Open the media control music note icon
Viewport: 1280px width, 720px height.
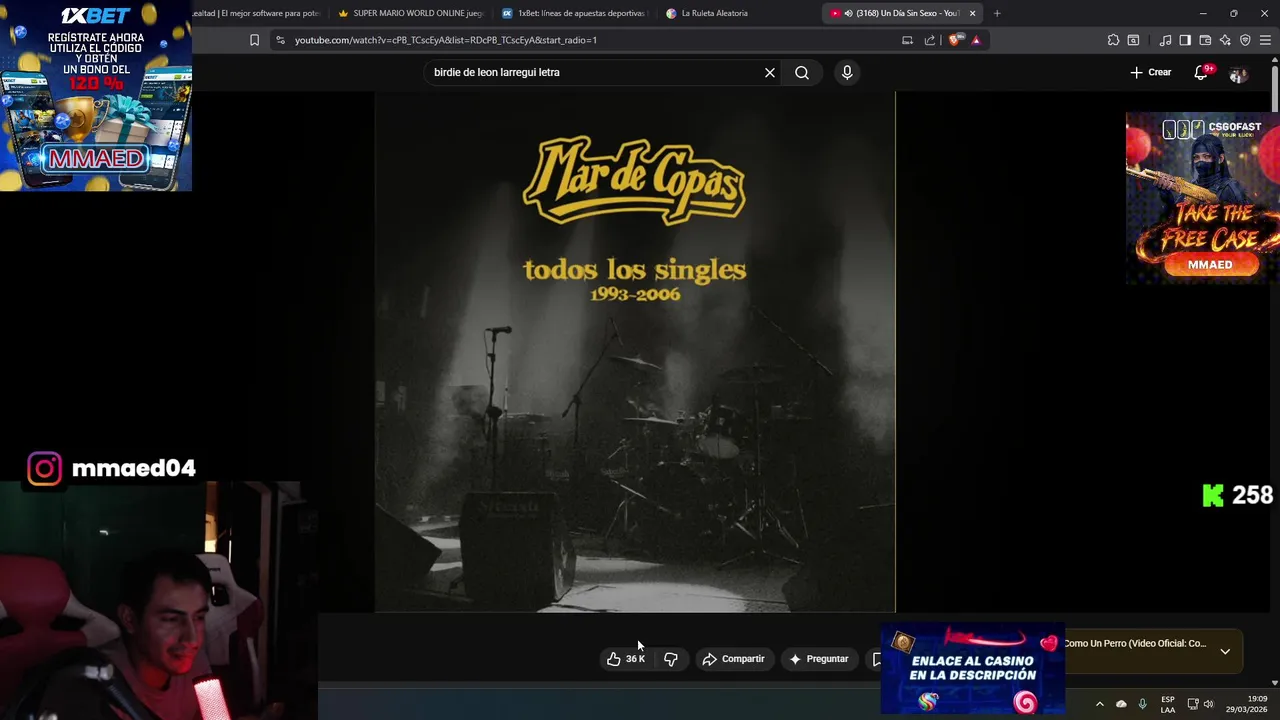(1165, 40)
